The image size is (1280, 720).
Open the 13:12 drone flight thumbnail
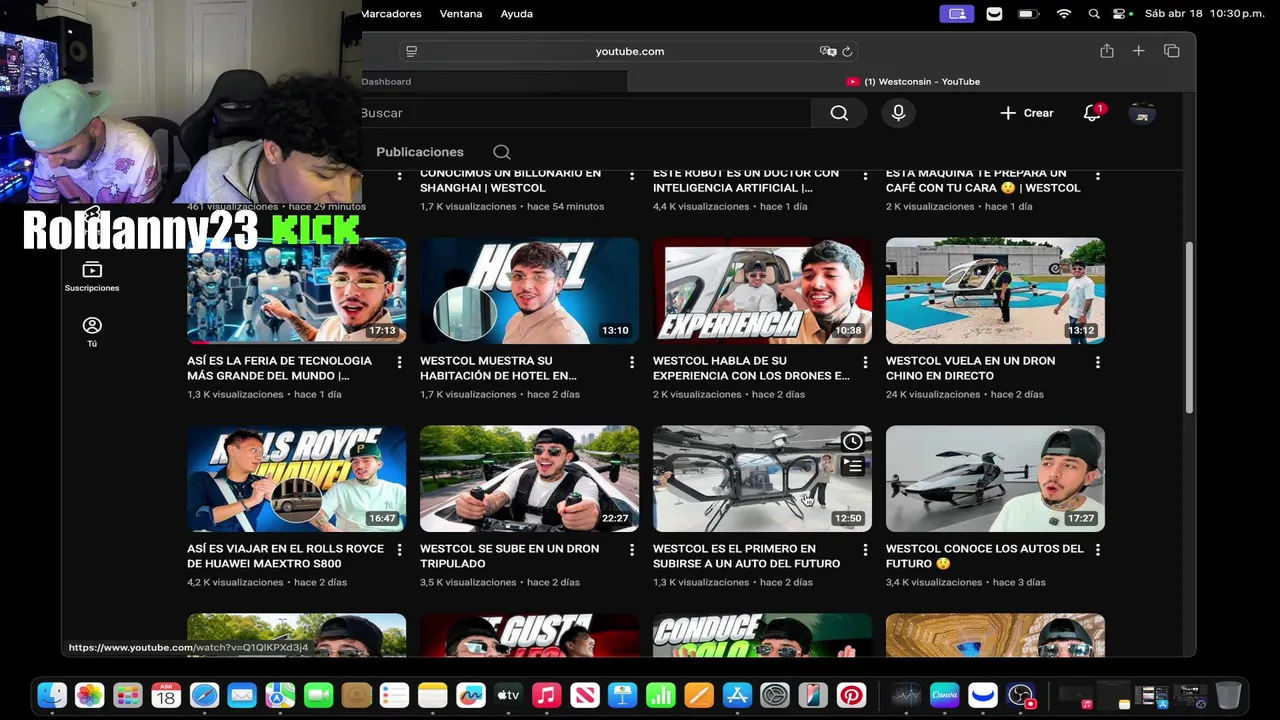pos(995,291)
